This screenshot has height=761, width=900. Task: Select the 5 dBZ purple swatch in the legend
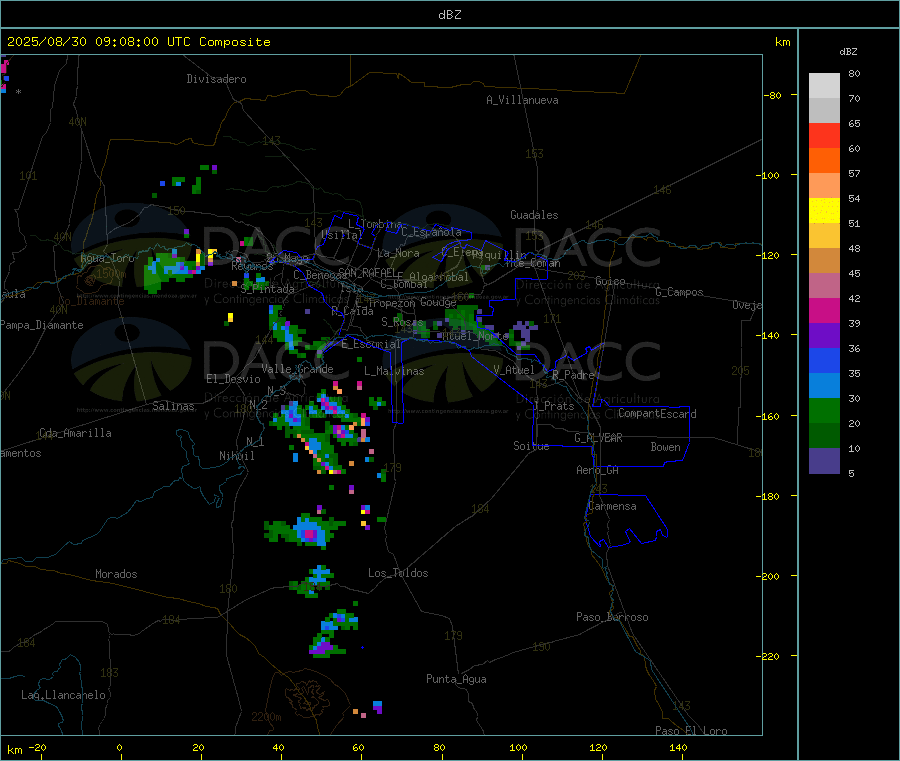tap(824, 461)
